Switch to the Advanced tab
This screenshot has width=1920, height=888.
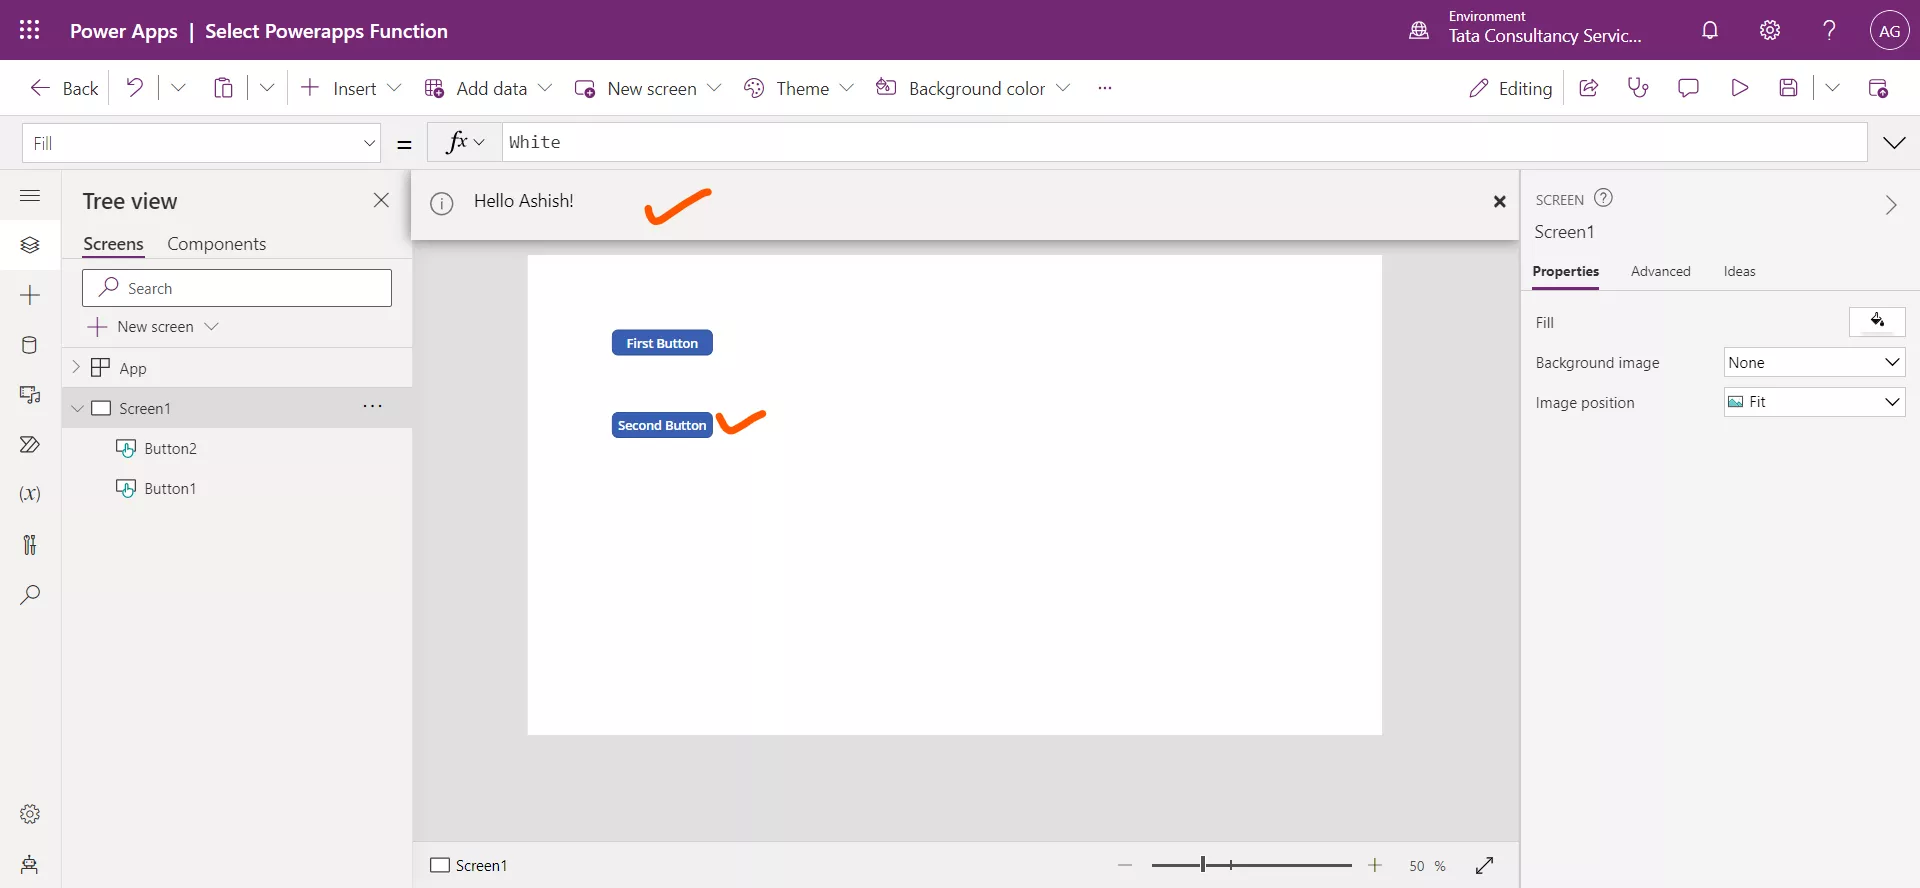[x=1660, y=271]
